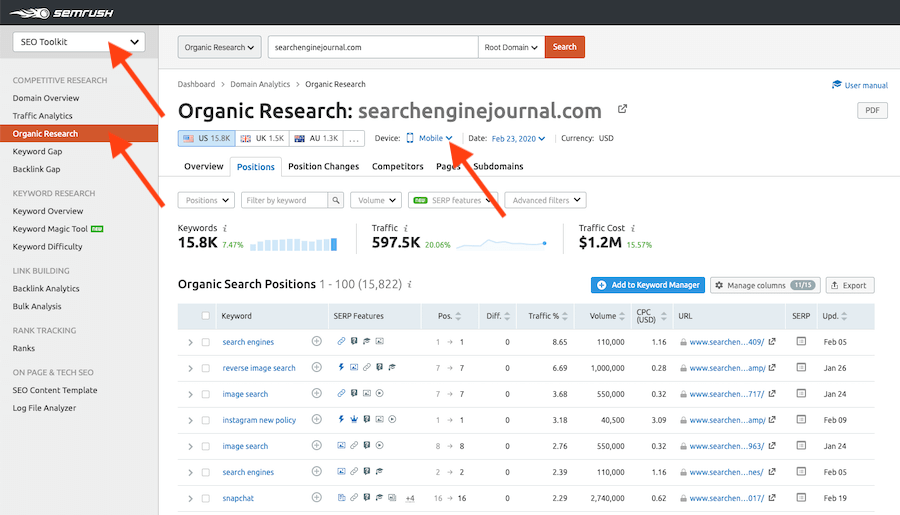Click the PDF button
The height and width of the screenshot is (515, 900).
[x=872, y=110]
